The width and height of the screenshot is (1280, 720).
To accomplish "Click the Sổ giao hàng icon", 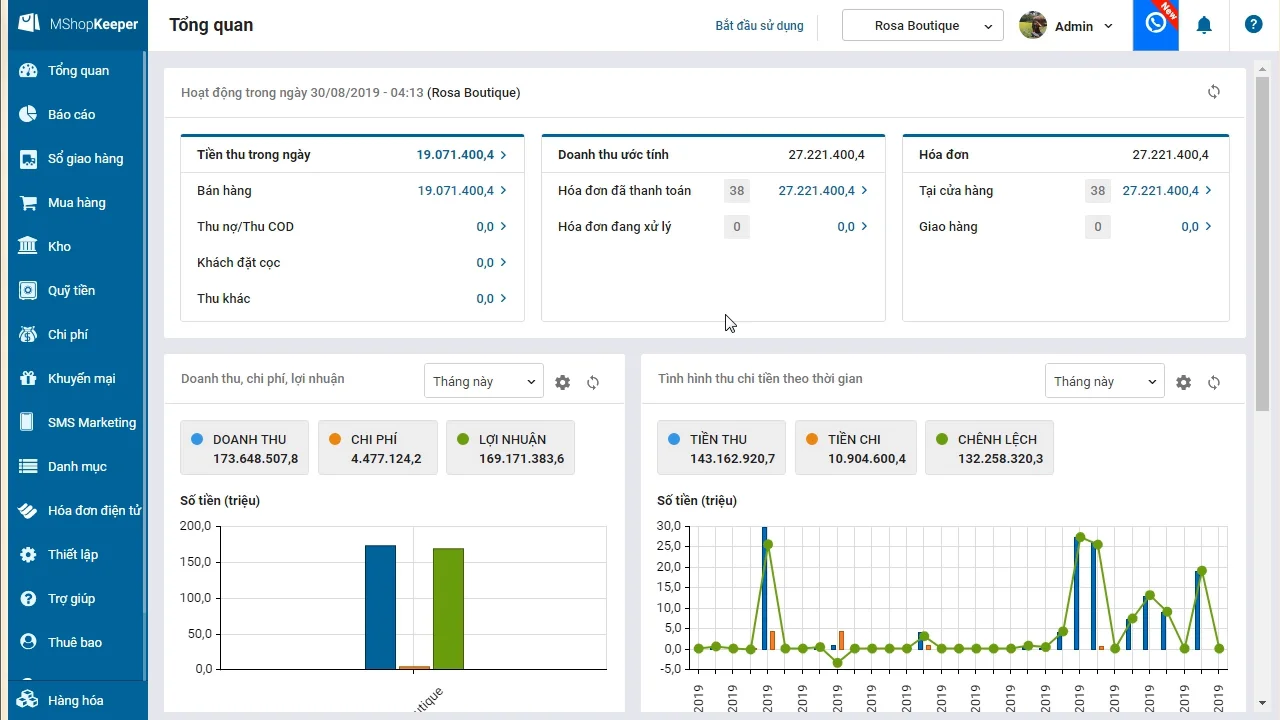I will click(28, 159).
